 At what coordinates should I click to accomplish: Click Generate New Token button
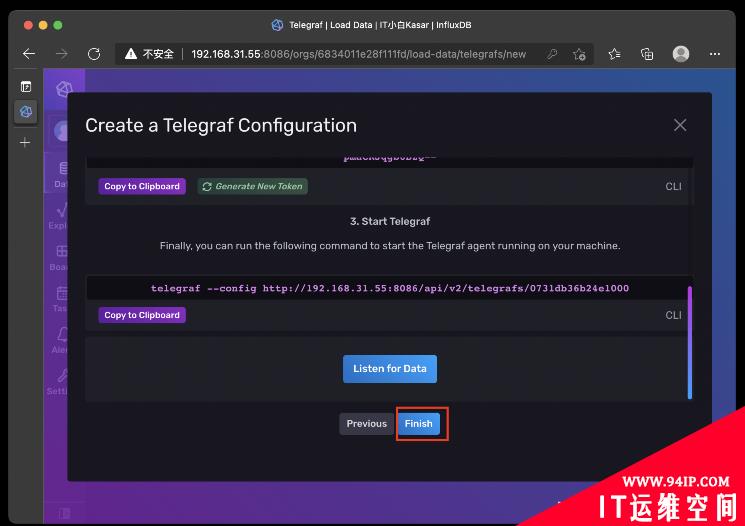pos(252,186)
